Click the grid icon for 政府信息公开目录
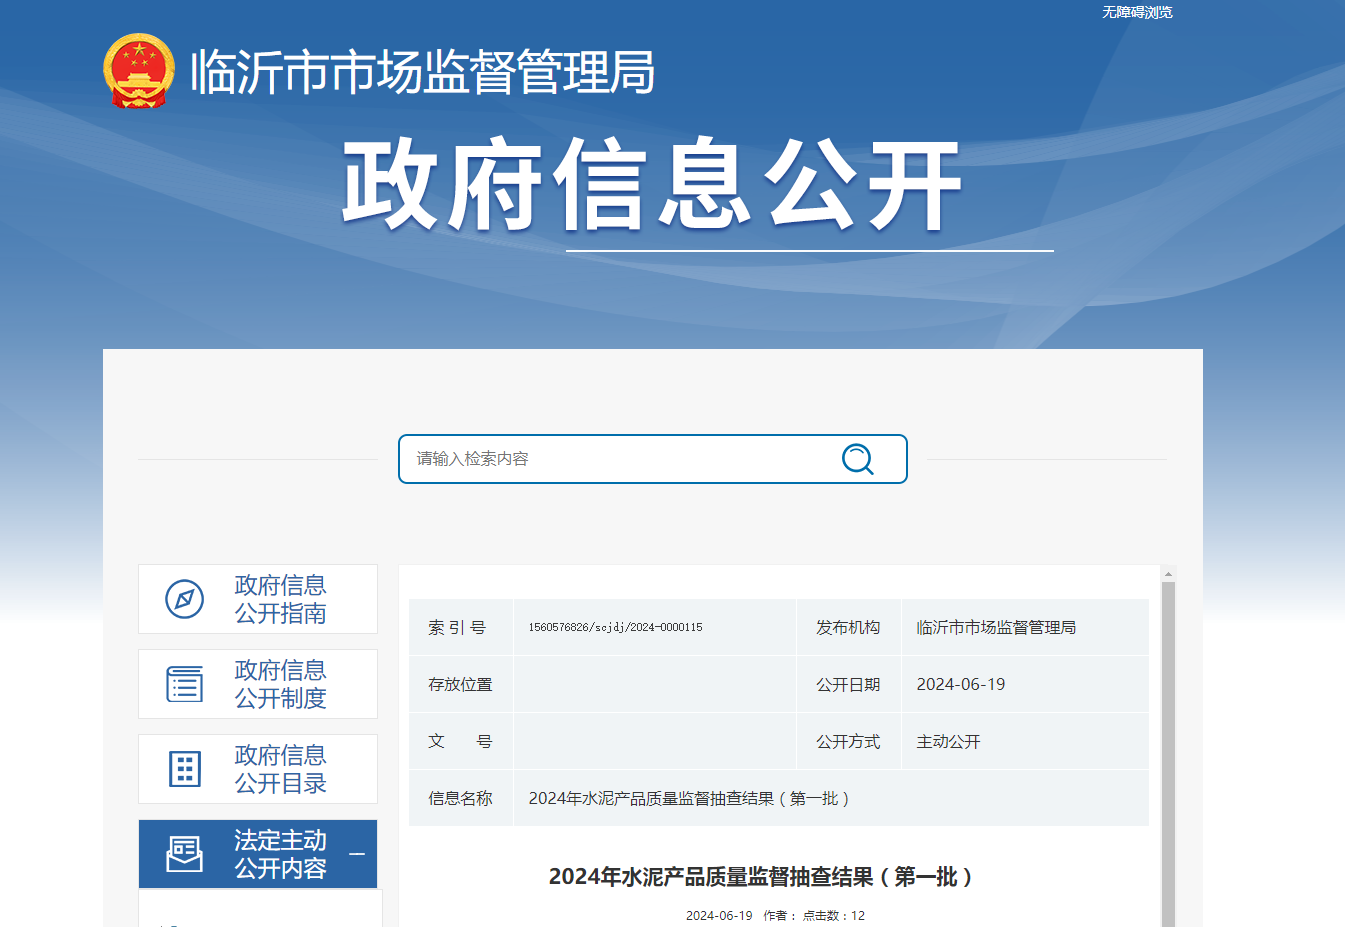1345x927 pixels. click(x=185, y=769)
